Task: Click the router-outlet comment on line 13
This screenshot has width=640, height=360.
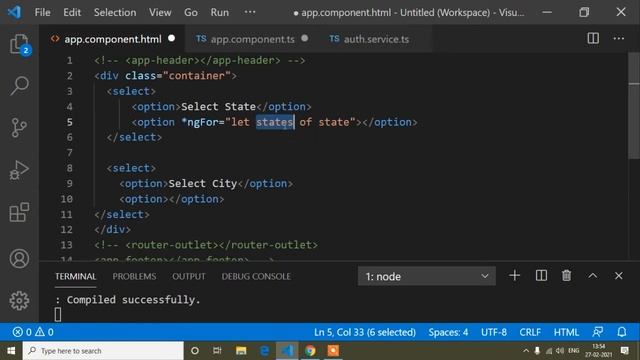Action: click(x=206, y=245)
